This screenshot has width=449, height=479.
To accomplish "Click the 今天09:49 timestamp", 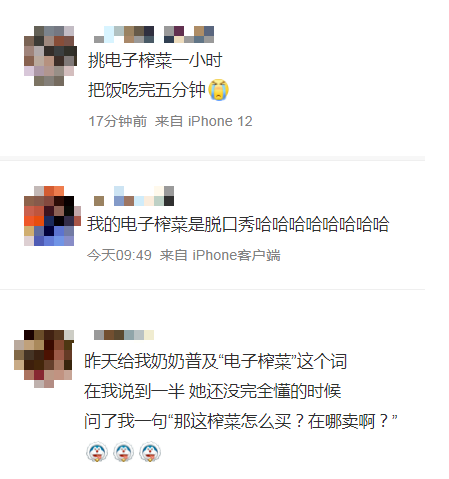I will pyautogui.click(x=119, y=255).
